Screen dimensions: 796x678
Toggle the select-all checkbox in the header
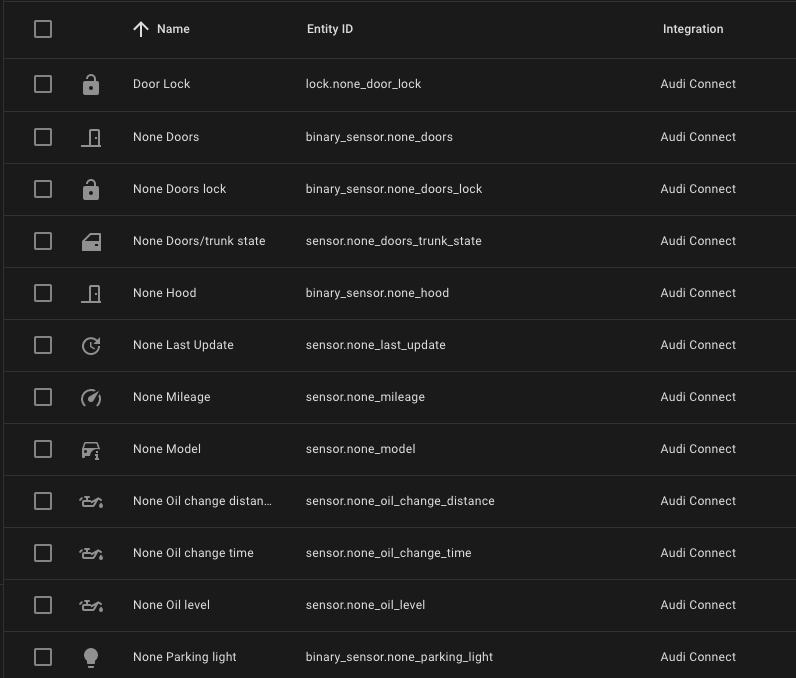(x=43, y=29)
